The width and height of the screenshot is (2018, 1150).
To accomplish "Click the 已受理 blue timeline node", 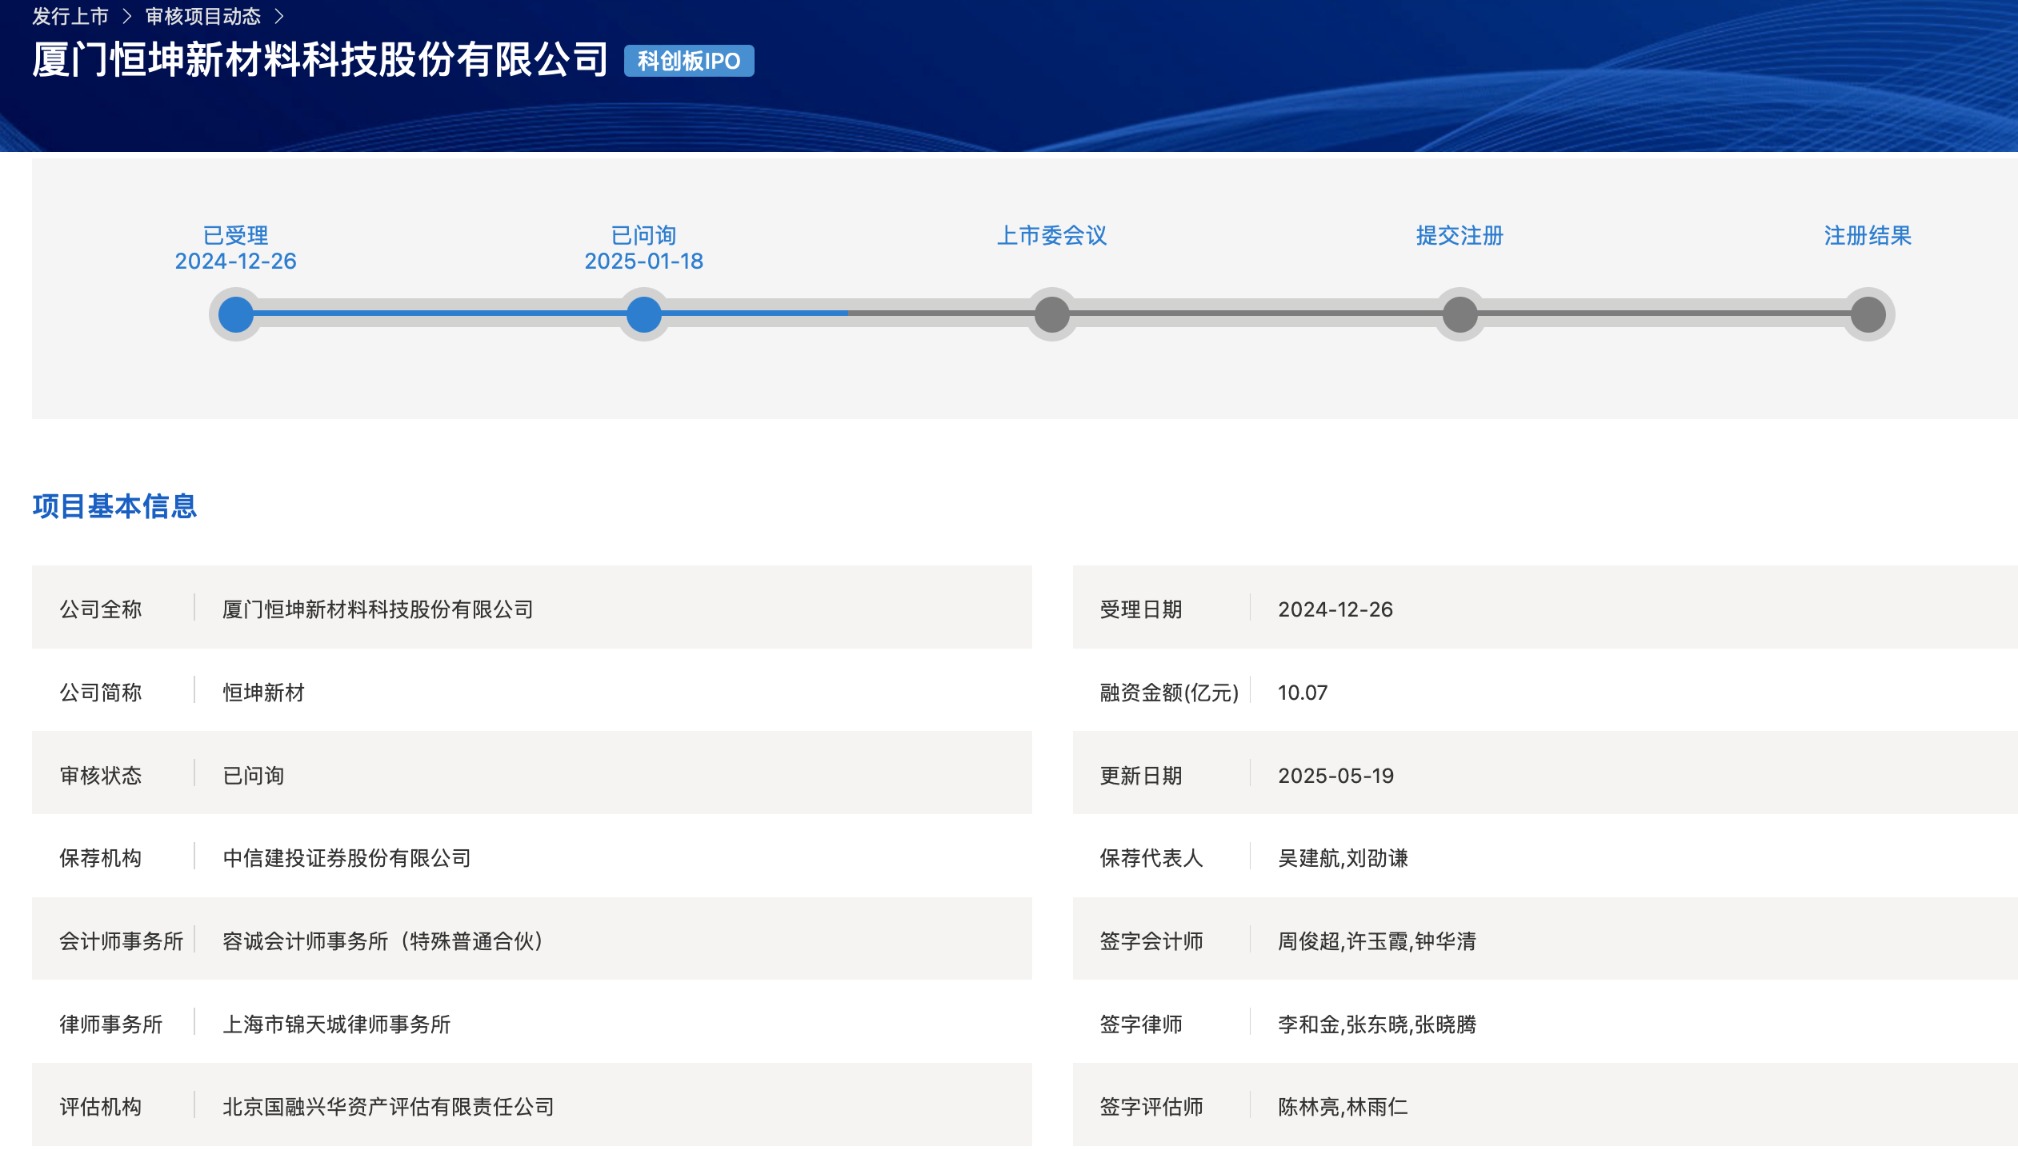I will click(236, 314).
